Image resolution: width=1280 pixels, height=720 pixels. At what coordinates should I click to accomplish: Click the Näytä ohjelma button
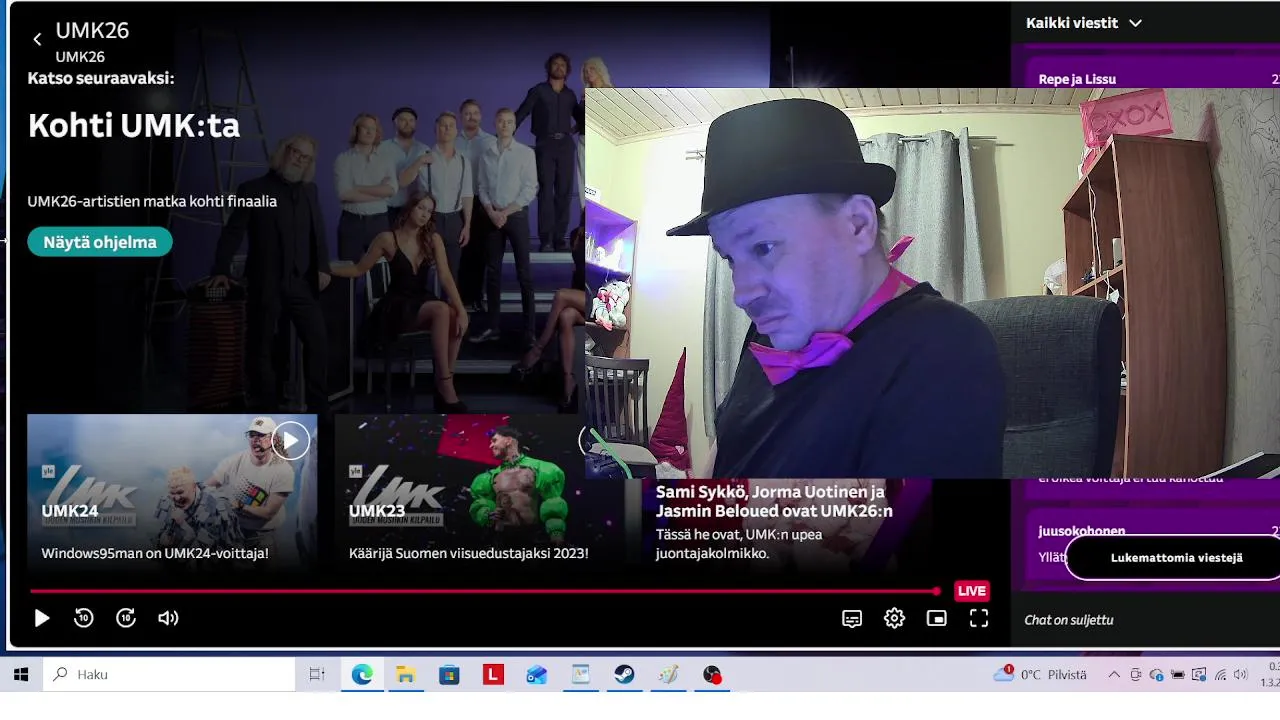[x=100, y=242]
